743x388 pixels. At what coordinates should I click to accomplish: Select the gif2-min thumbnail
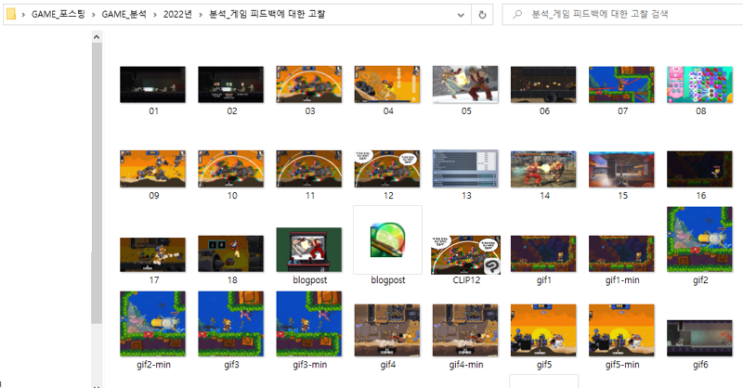153,324
